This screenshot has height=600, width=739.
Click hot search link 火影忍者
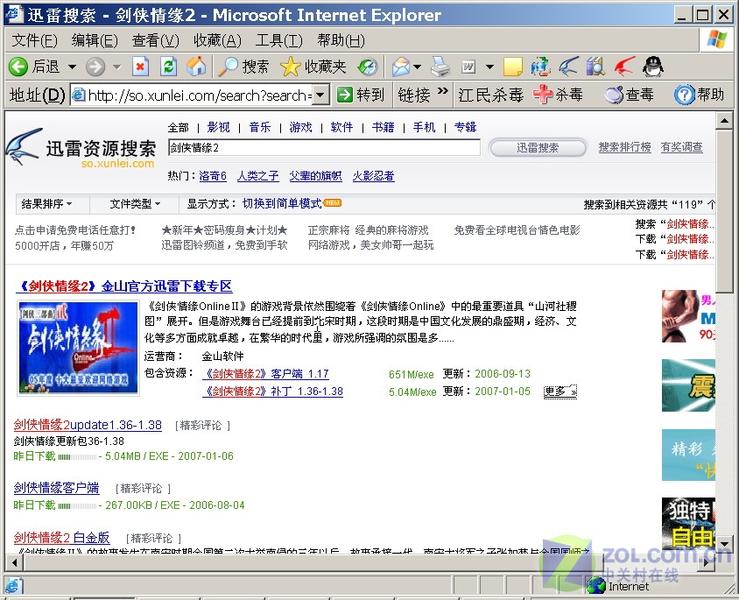(x=373, y=176)
